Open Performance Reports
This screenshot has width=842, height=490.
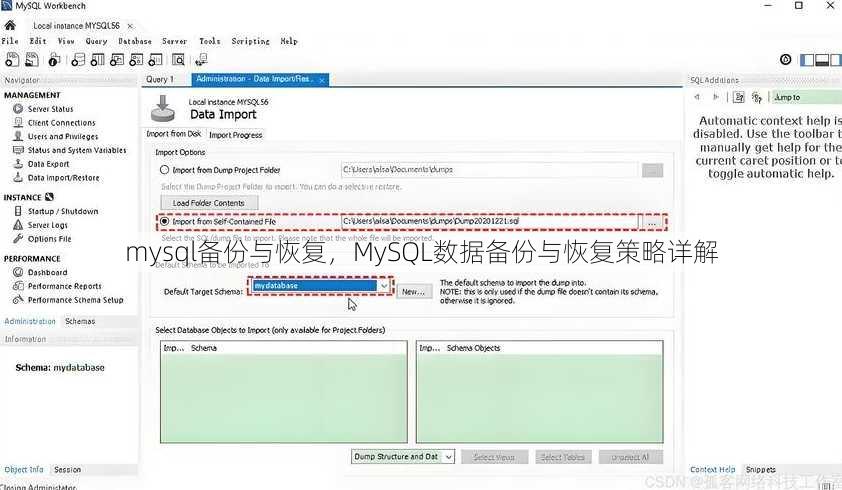coord(64,286)
